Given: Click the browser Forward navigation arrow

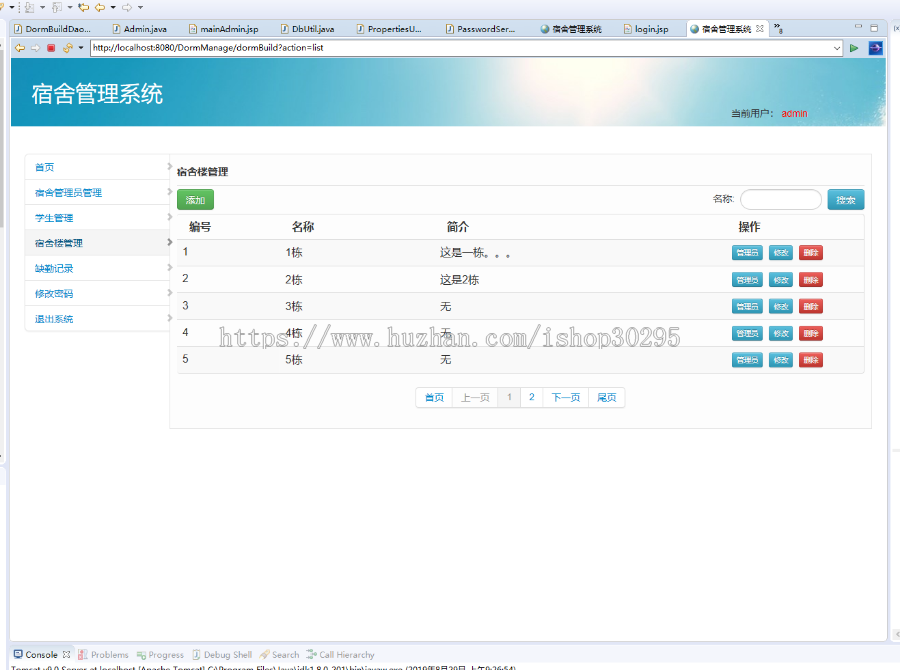Looking at the screenshot, I should (x=35, y=47).
